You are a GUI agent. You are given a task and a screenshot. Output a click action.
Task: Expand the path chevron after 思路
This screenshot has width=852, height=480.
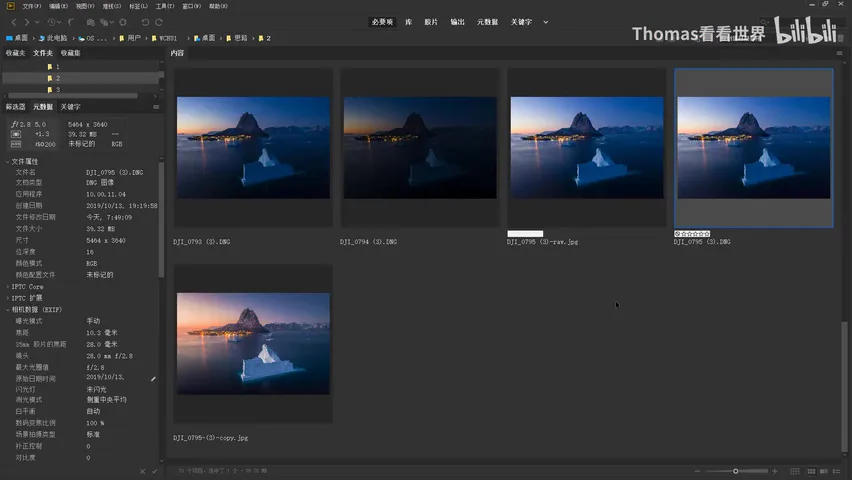253,38
